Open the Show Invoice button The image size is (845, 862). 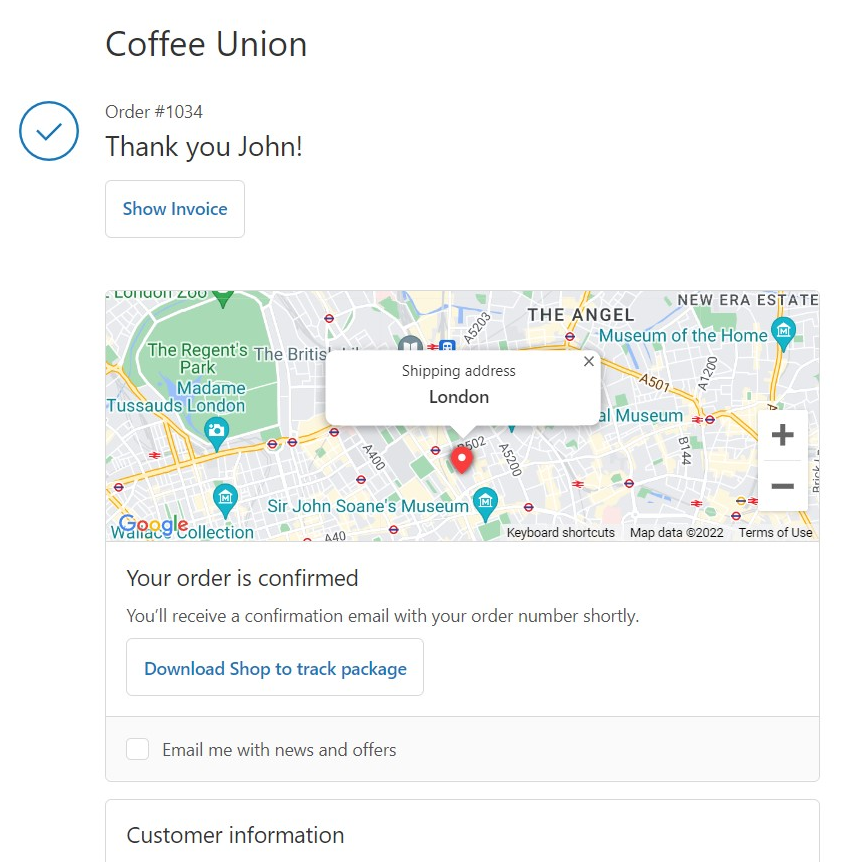click(x=175, y=209)
